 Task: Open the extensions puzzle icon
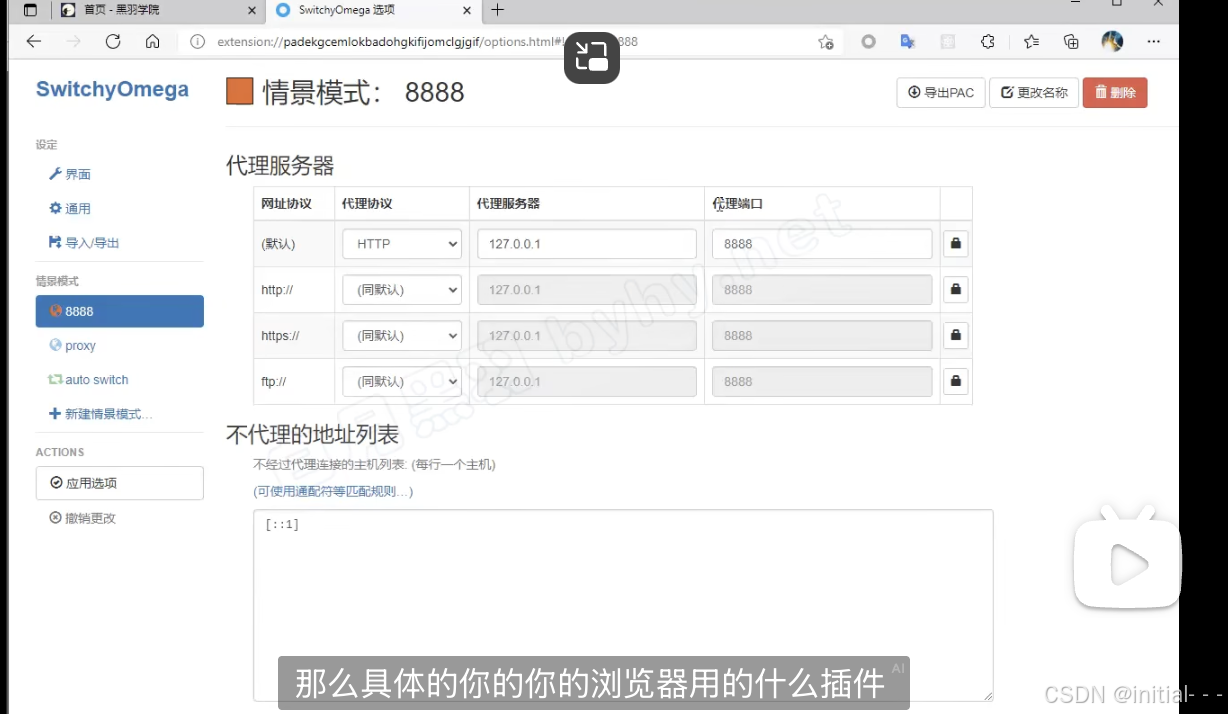(988, 42)
